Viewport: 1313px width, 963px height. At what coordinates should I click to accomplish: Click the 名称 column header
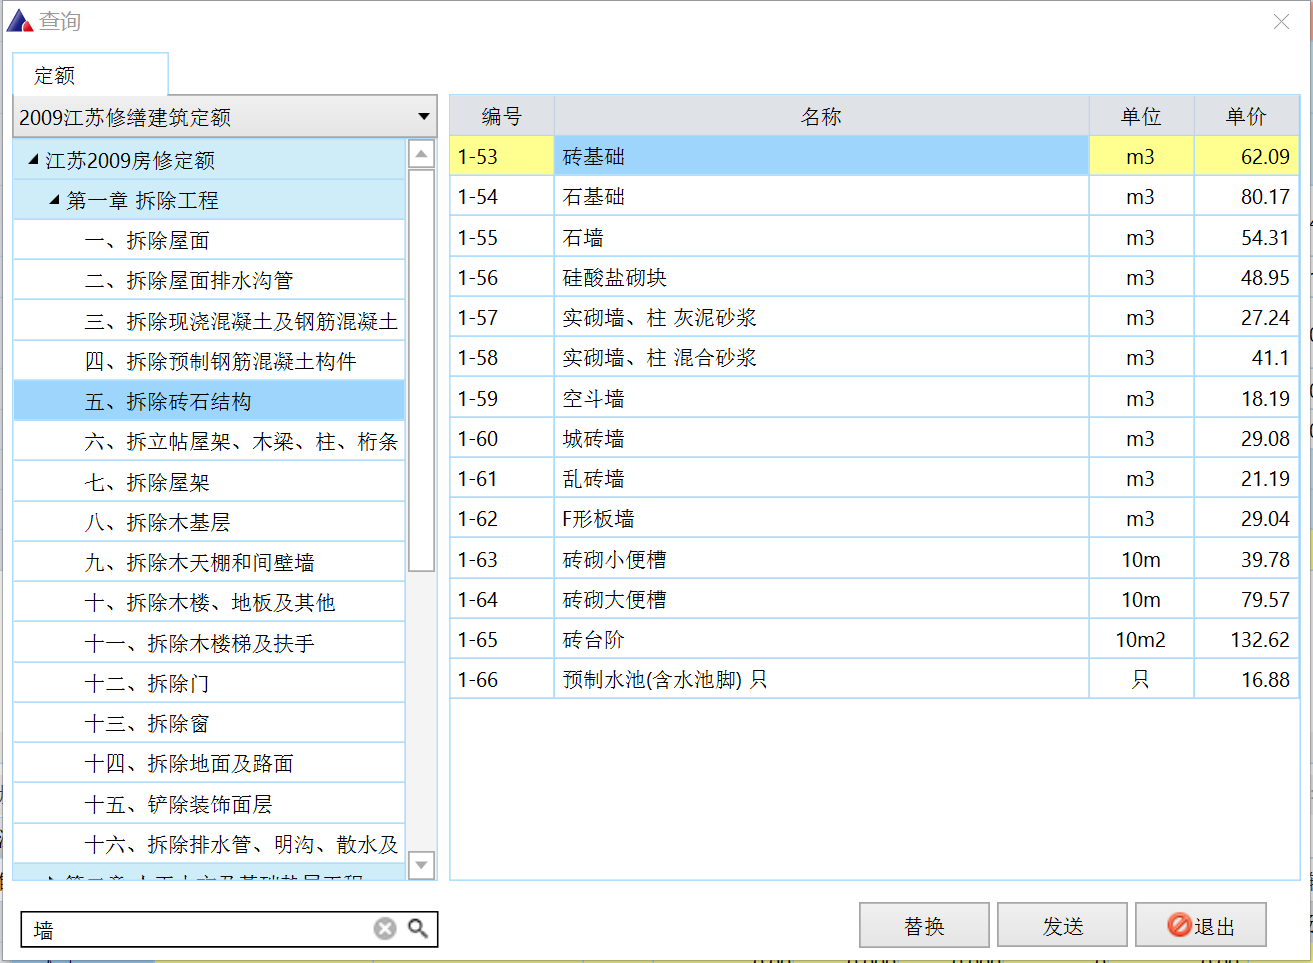(x=821, y=116)
